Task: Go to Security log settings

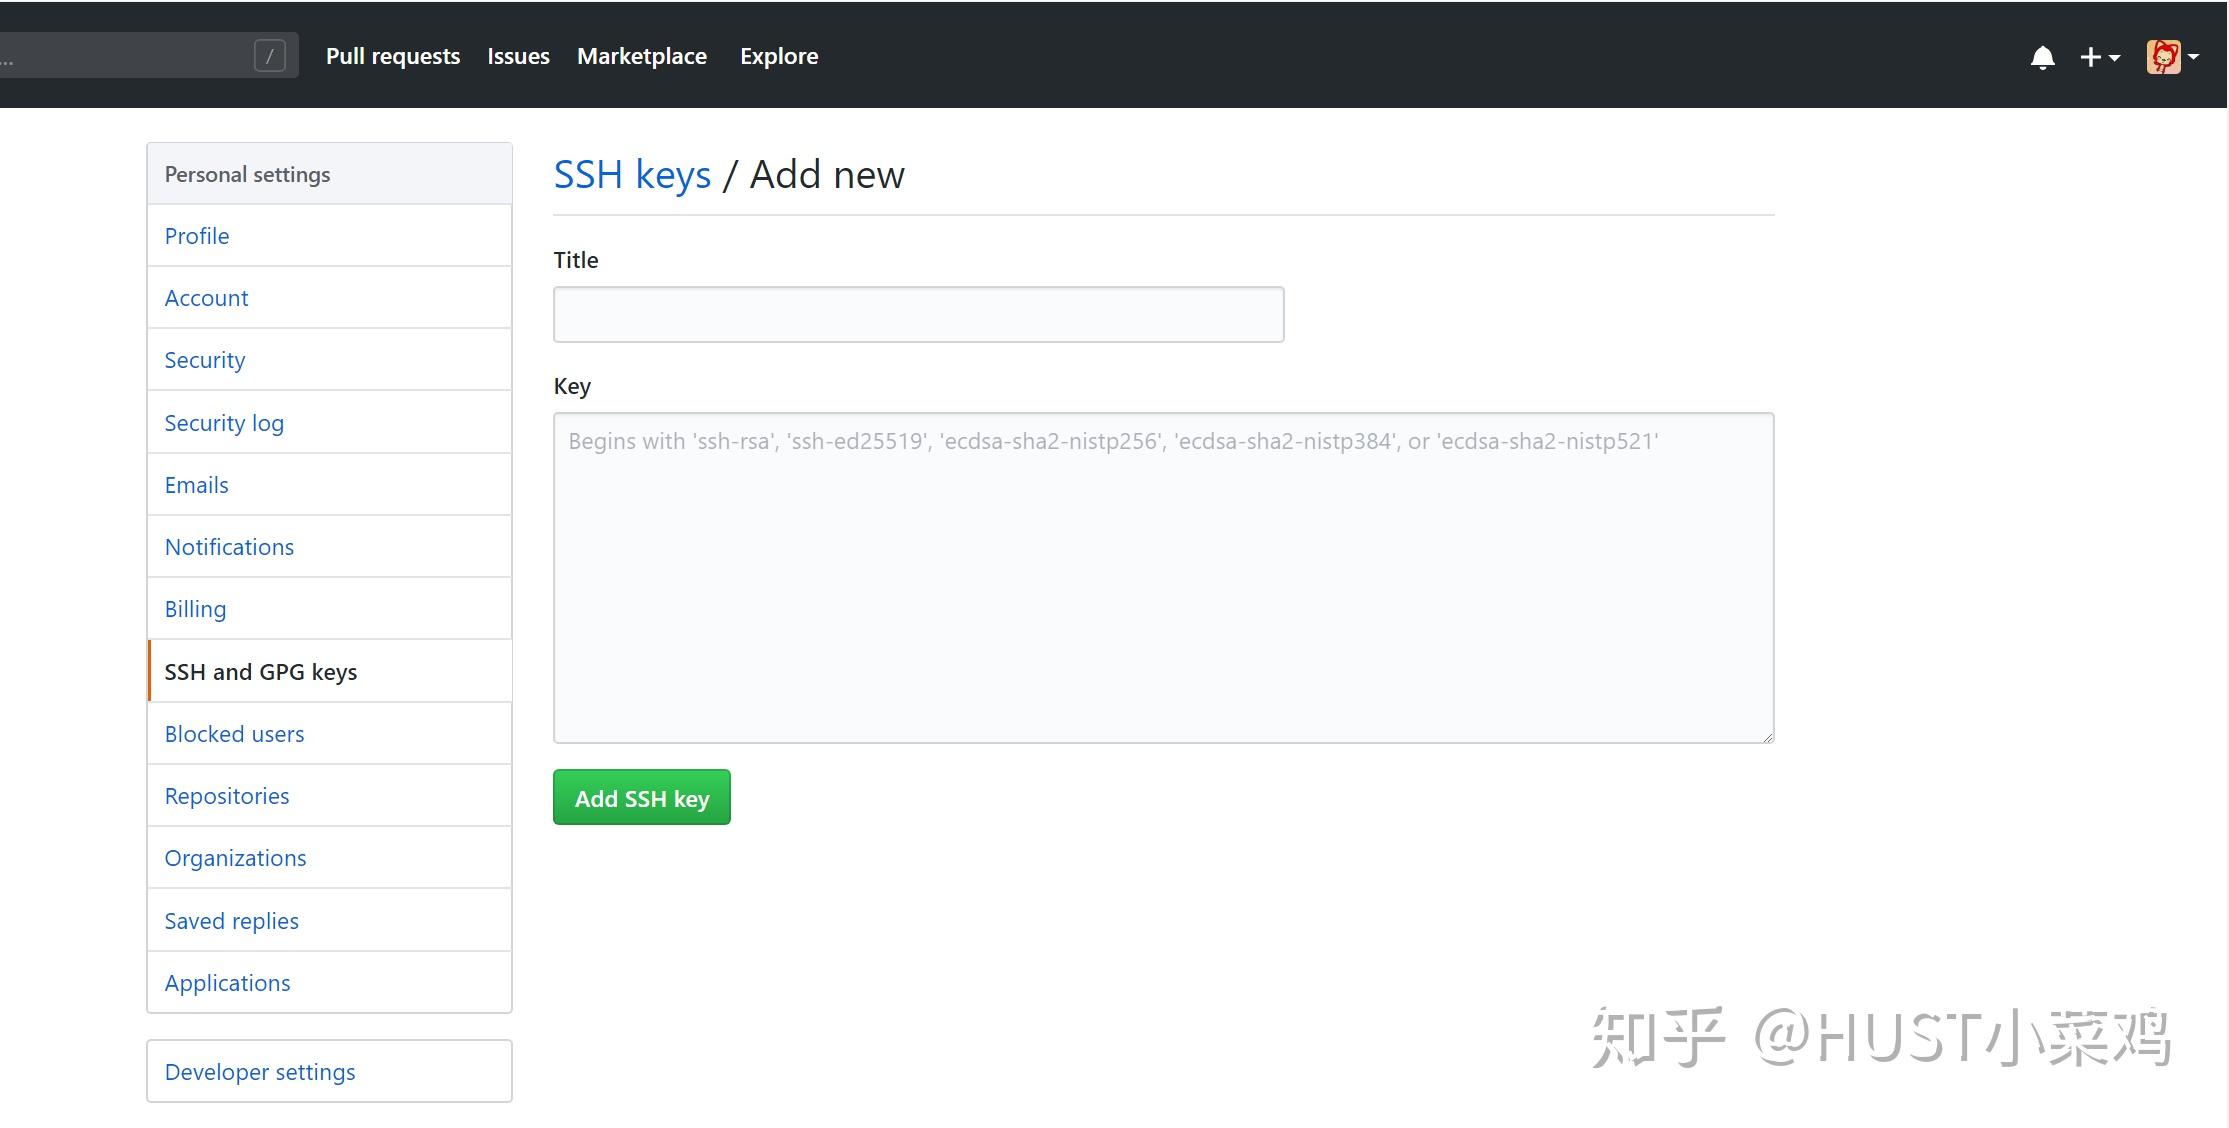Action: pyautogui.click(x=224, y=423)
